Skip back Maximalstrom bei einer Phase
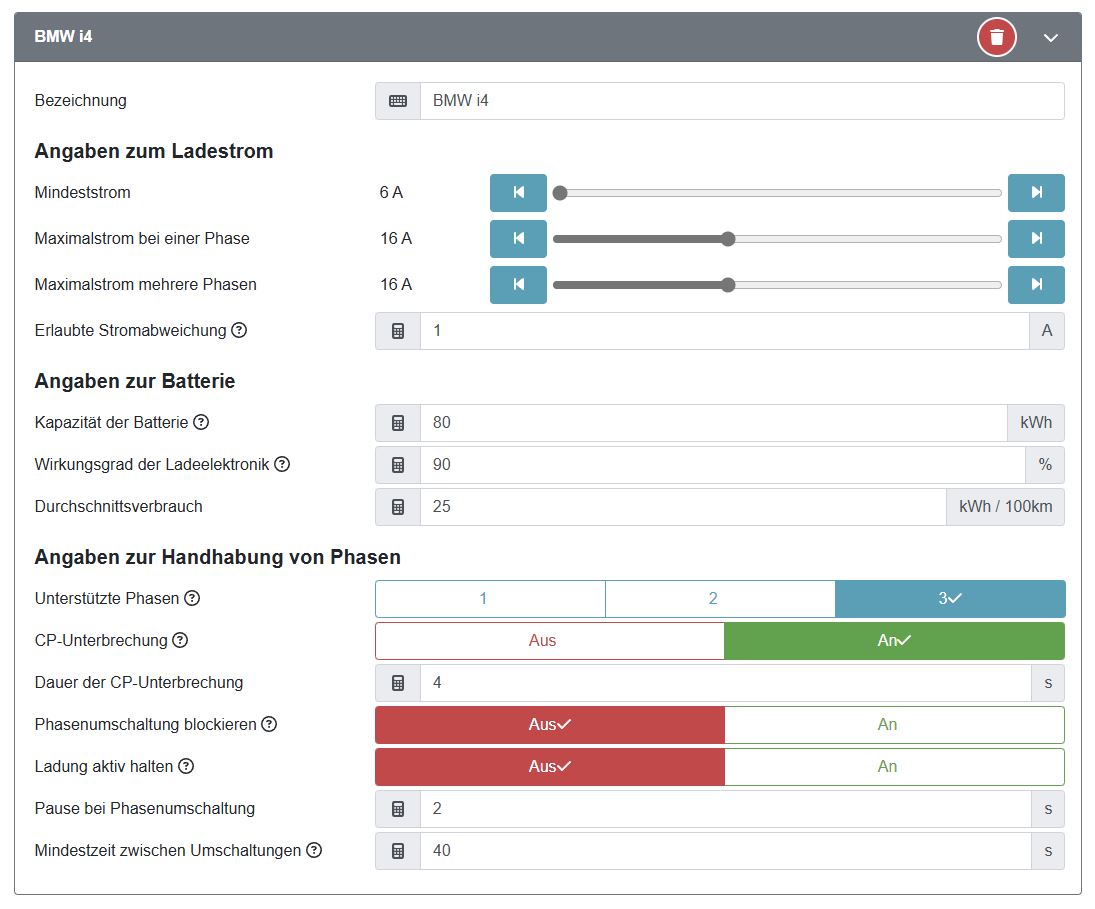Viewport: 1095px width, 909px height. [518, 239]
